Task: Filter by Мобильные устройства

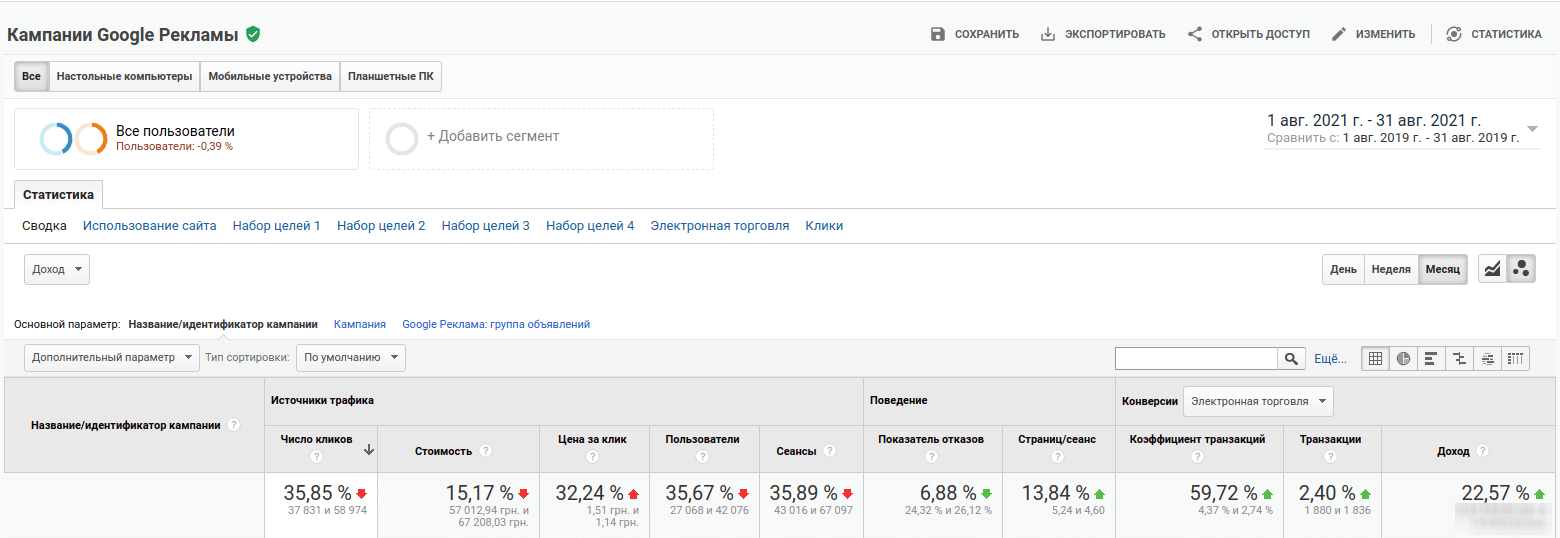Action: click(x=270, y=76)
